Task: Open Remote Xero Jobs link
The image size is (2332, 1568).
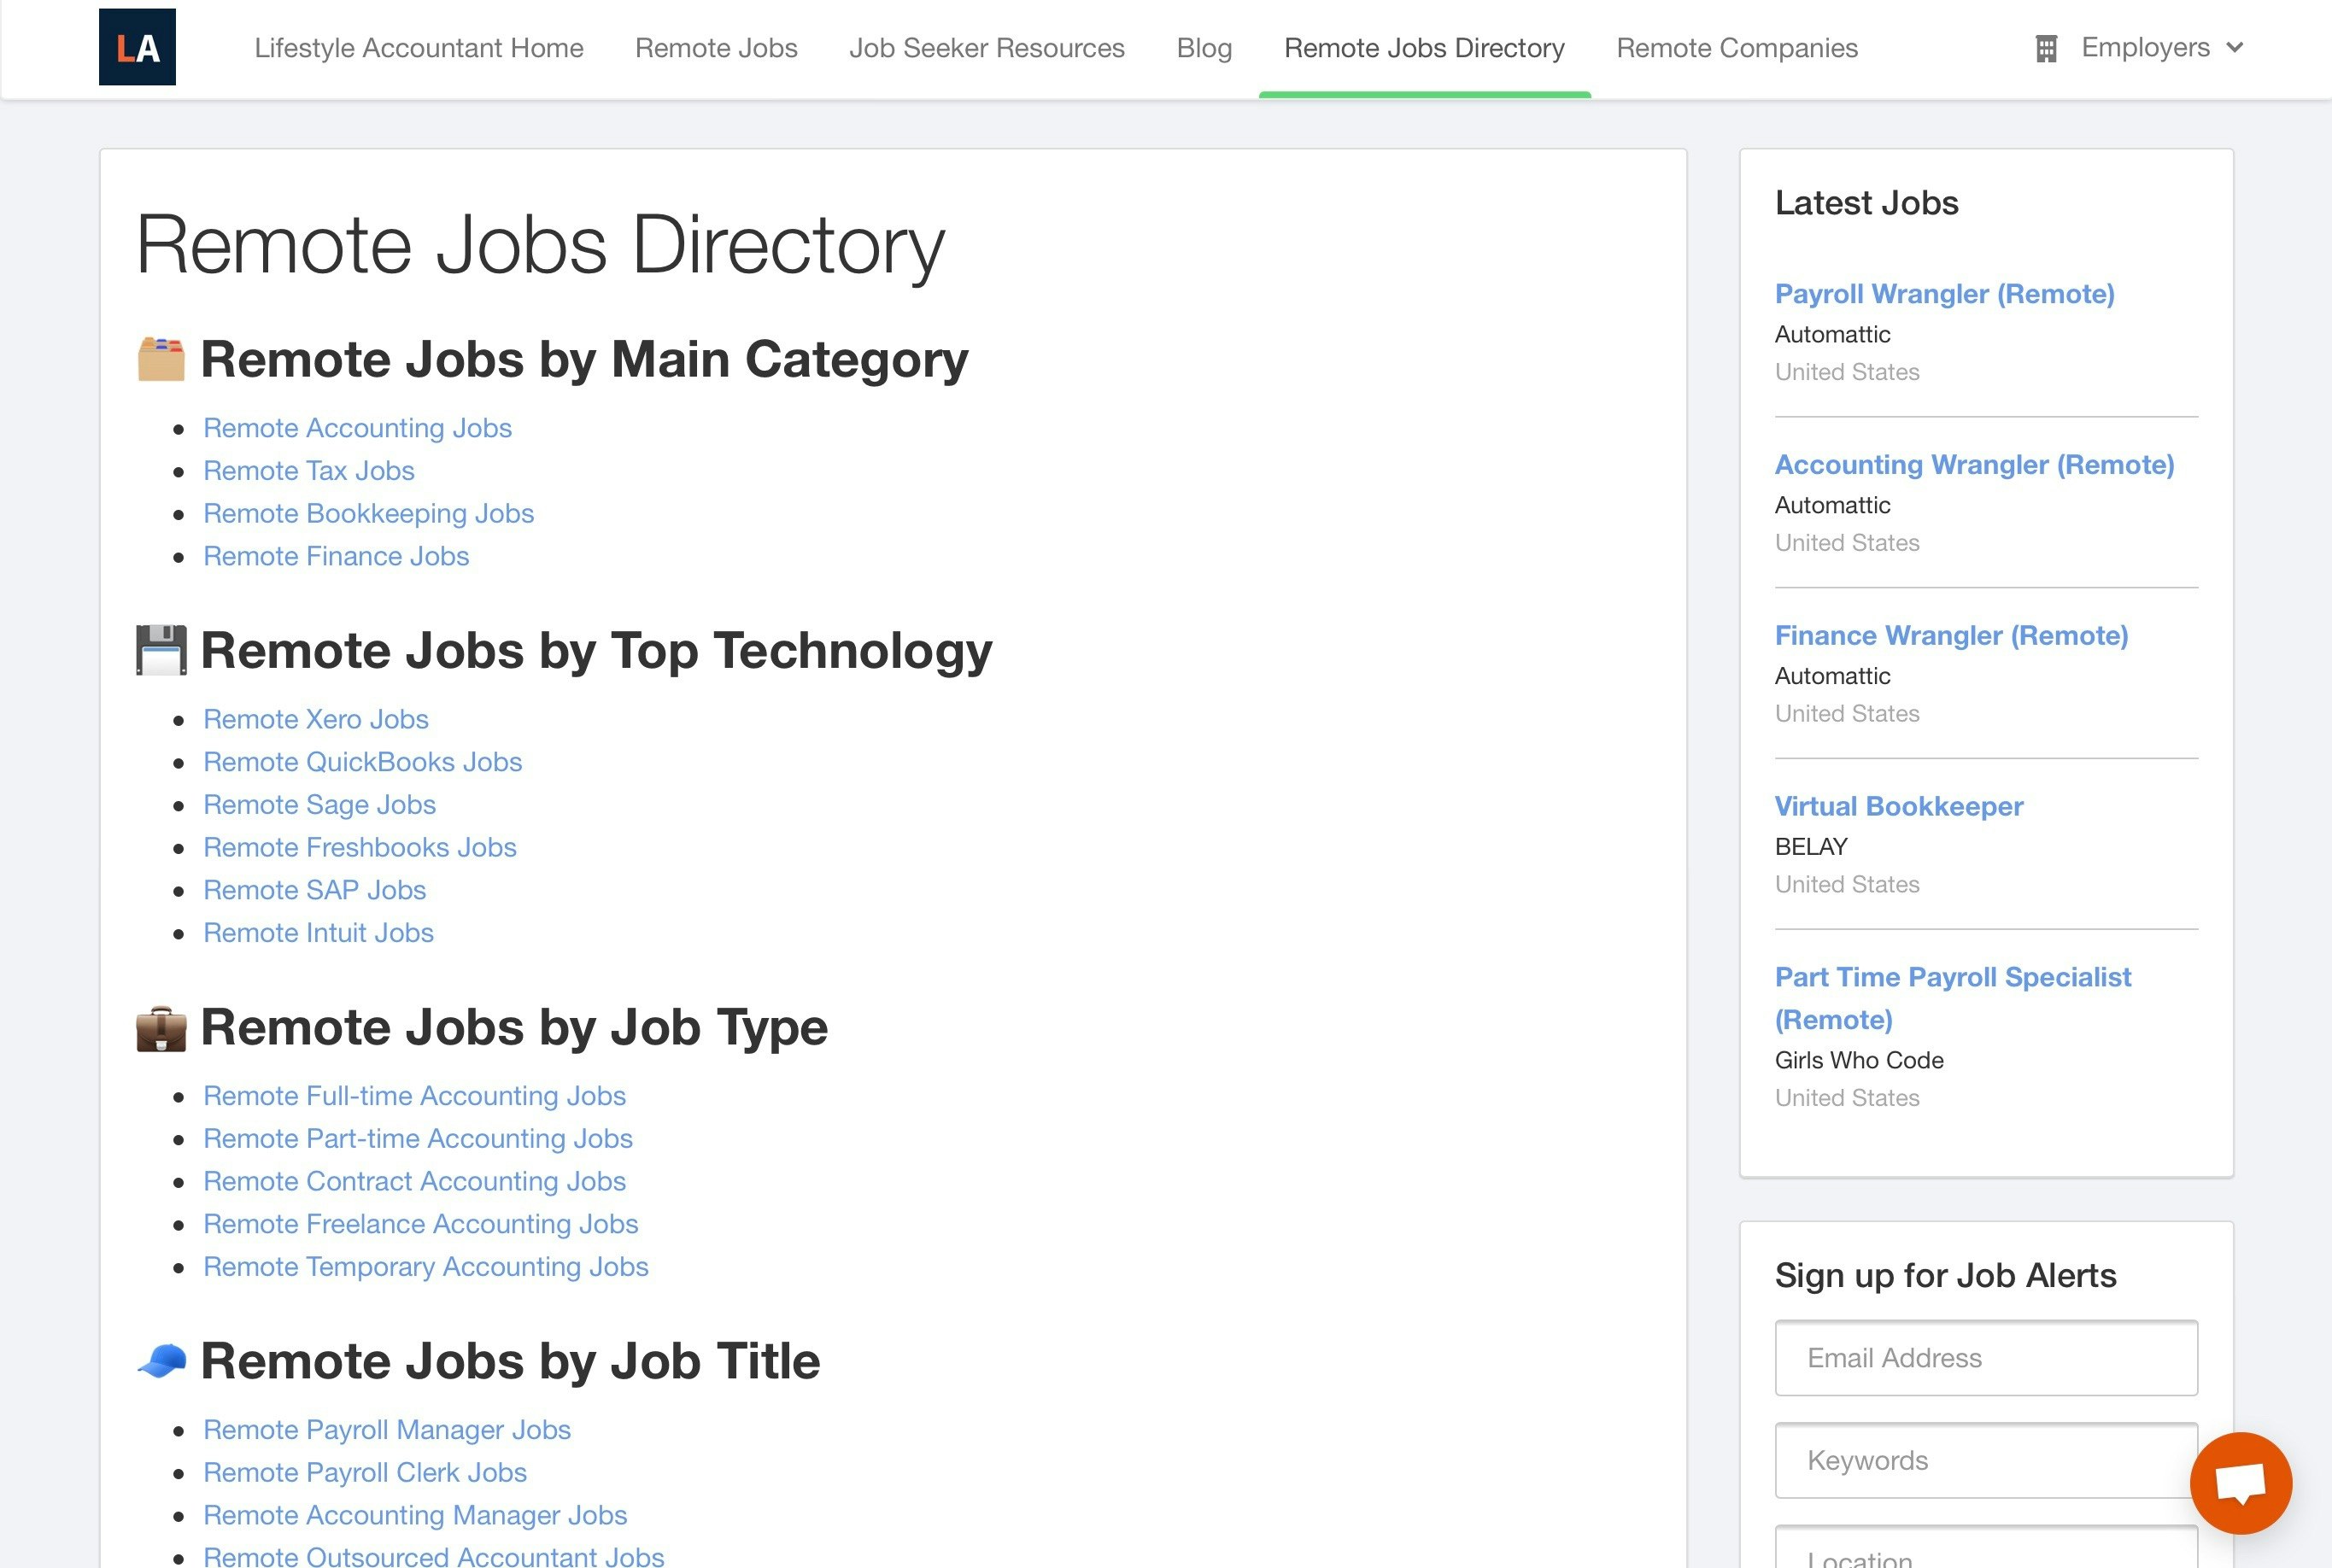Action: [x=316, y=719]
